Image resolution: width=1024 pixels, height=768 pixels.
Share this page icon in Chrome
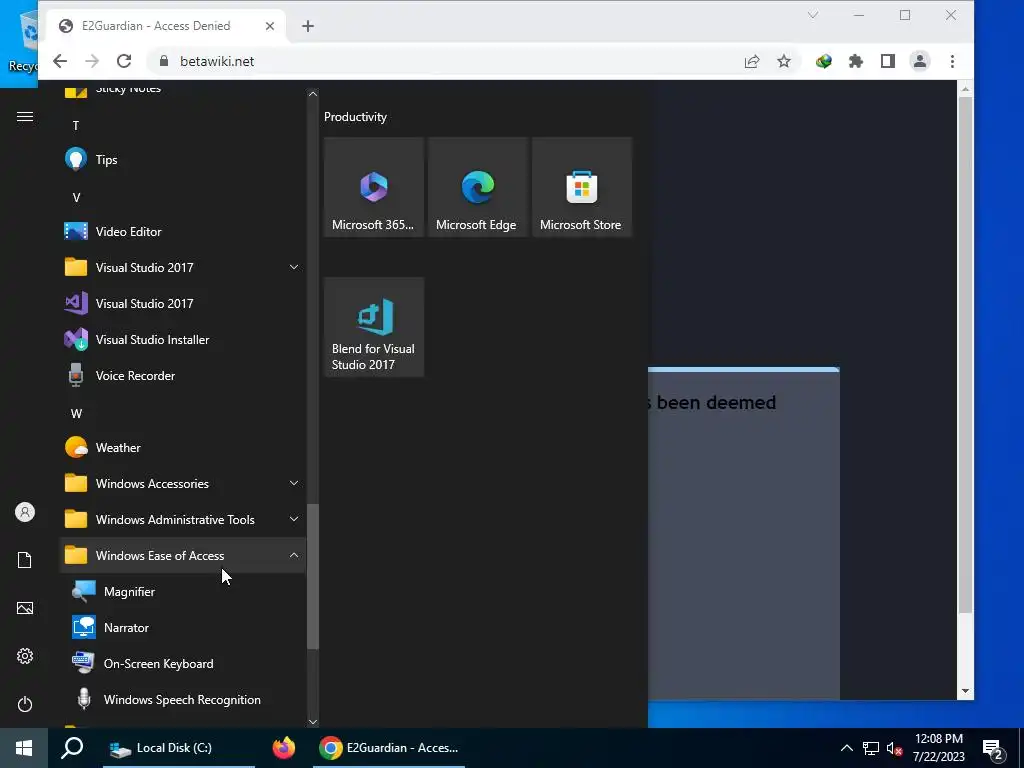(752, 61)
